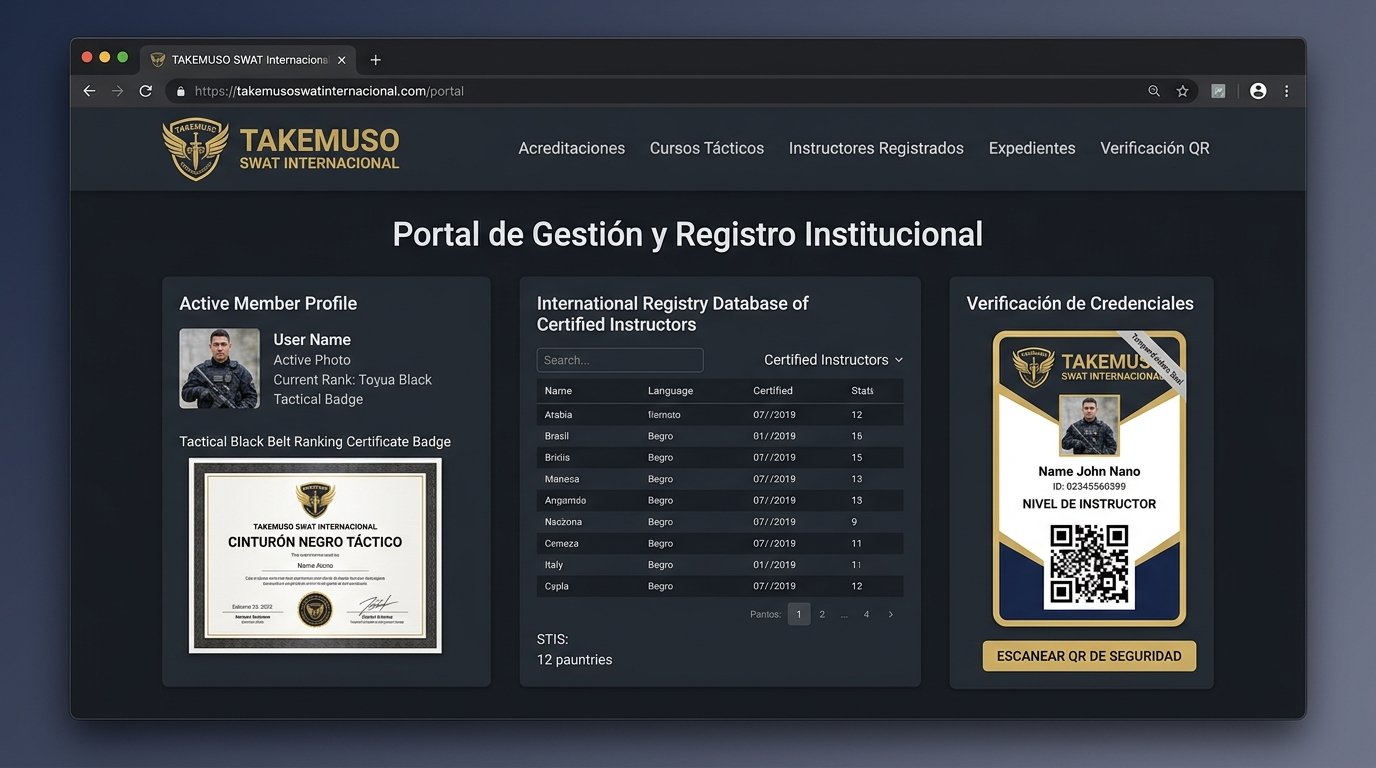View the Cinturón Negro Táctico certificate
1376x768 pixels.
(x=315, y=555)
